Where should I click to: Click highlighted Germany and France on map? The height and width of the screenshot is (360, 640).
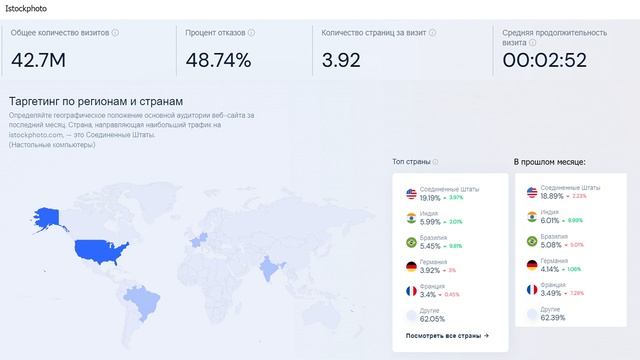pyautogui.click(x=199, y=240)
